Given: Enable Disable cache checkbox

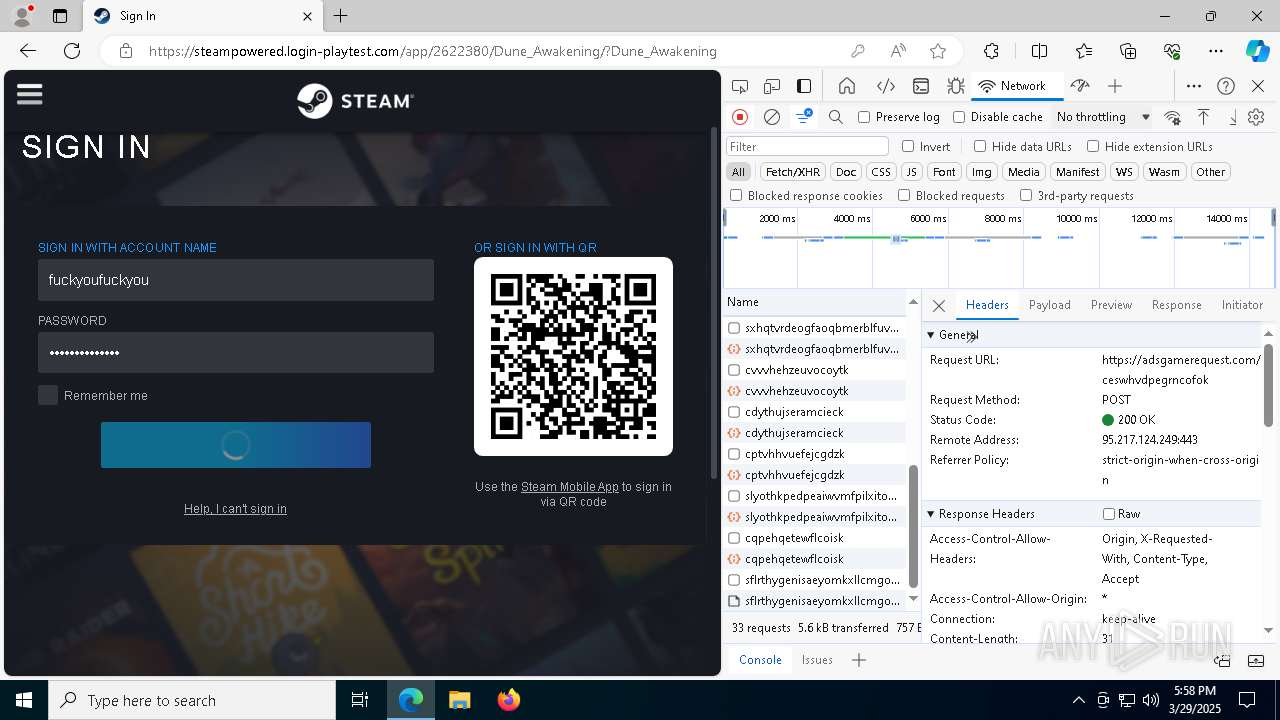Looking at the screenshot, I should (x=959, y=117).
